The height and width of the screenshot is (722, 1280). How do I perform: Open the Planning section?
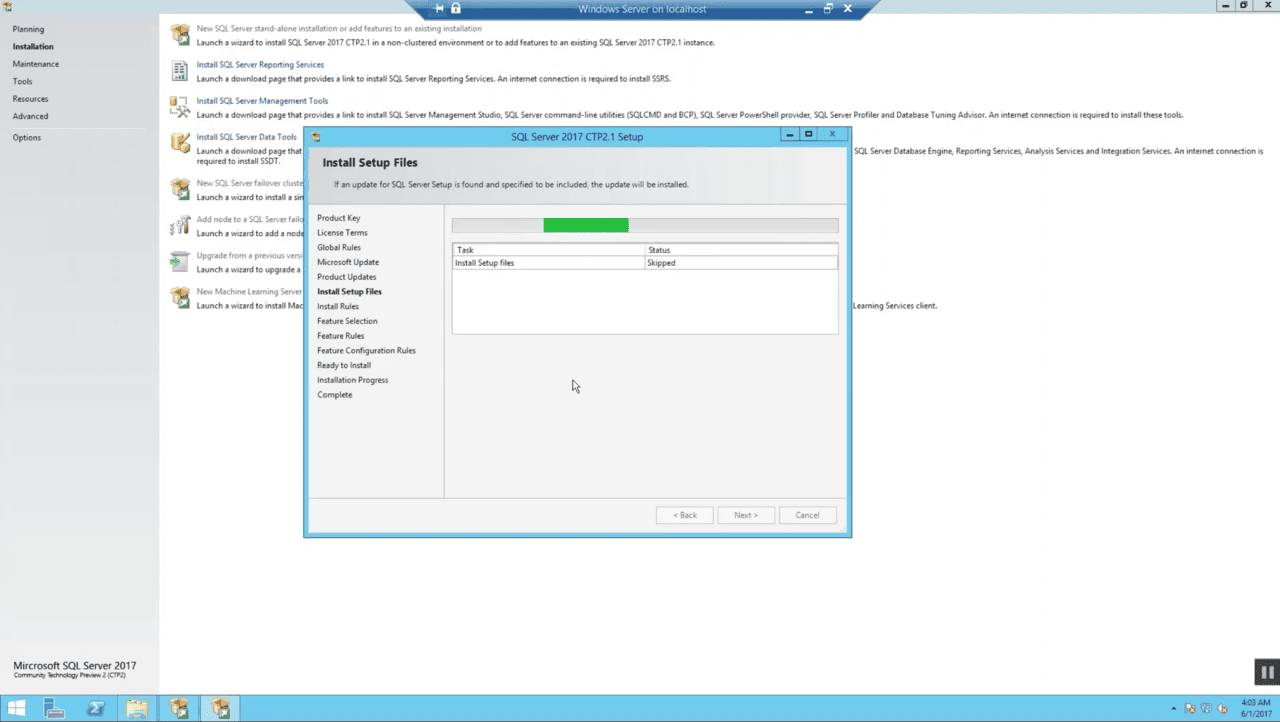coord(28,29)
